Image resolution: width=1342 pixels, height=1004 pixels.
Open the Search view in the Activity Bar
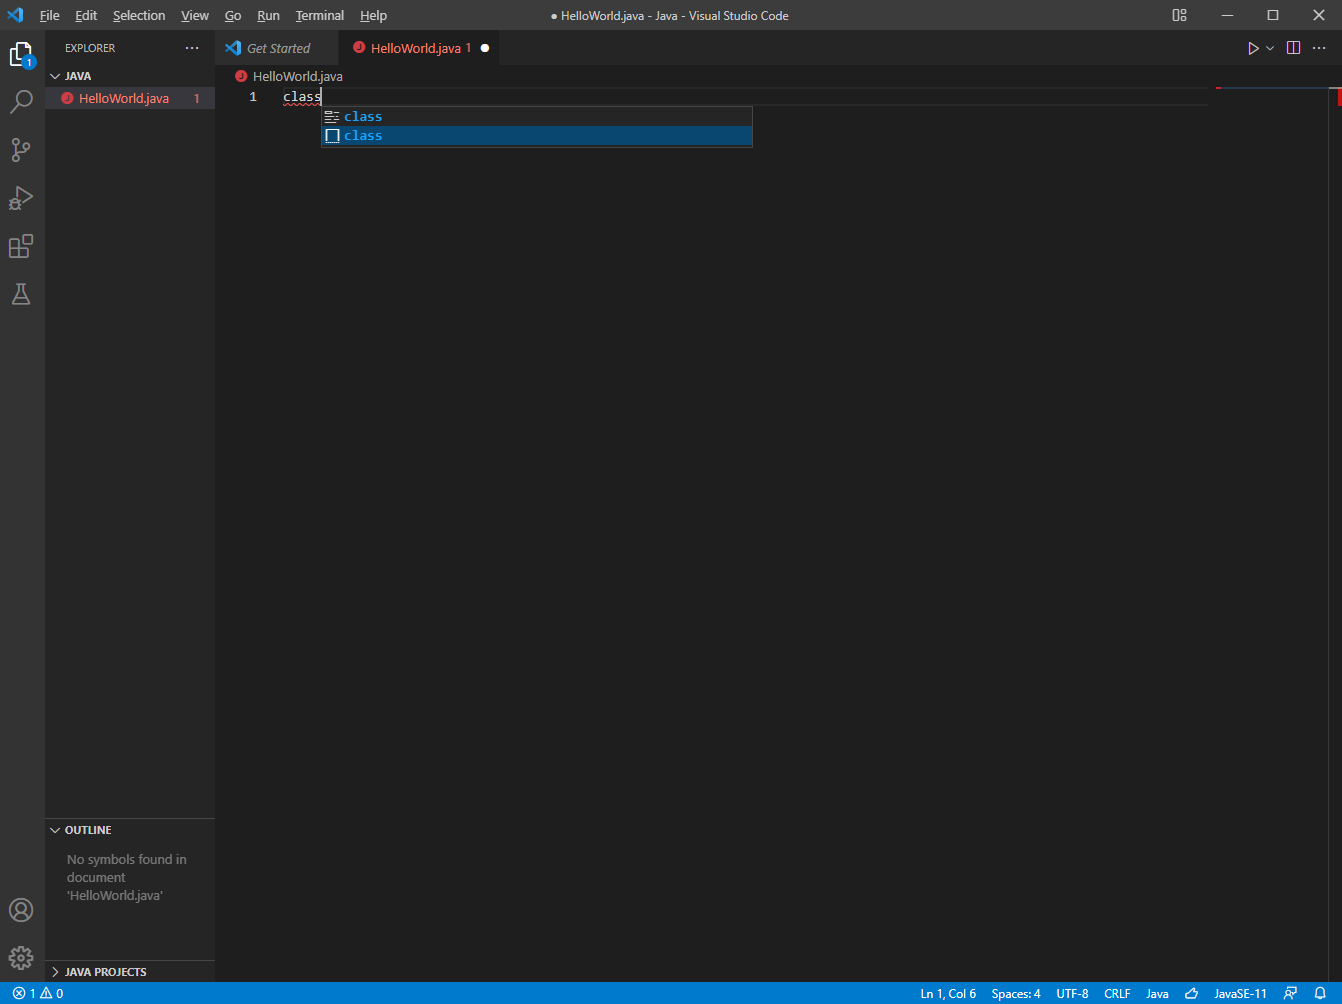[21, 101]
